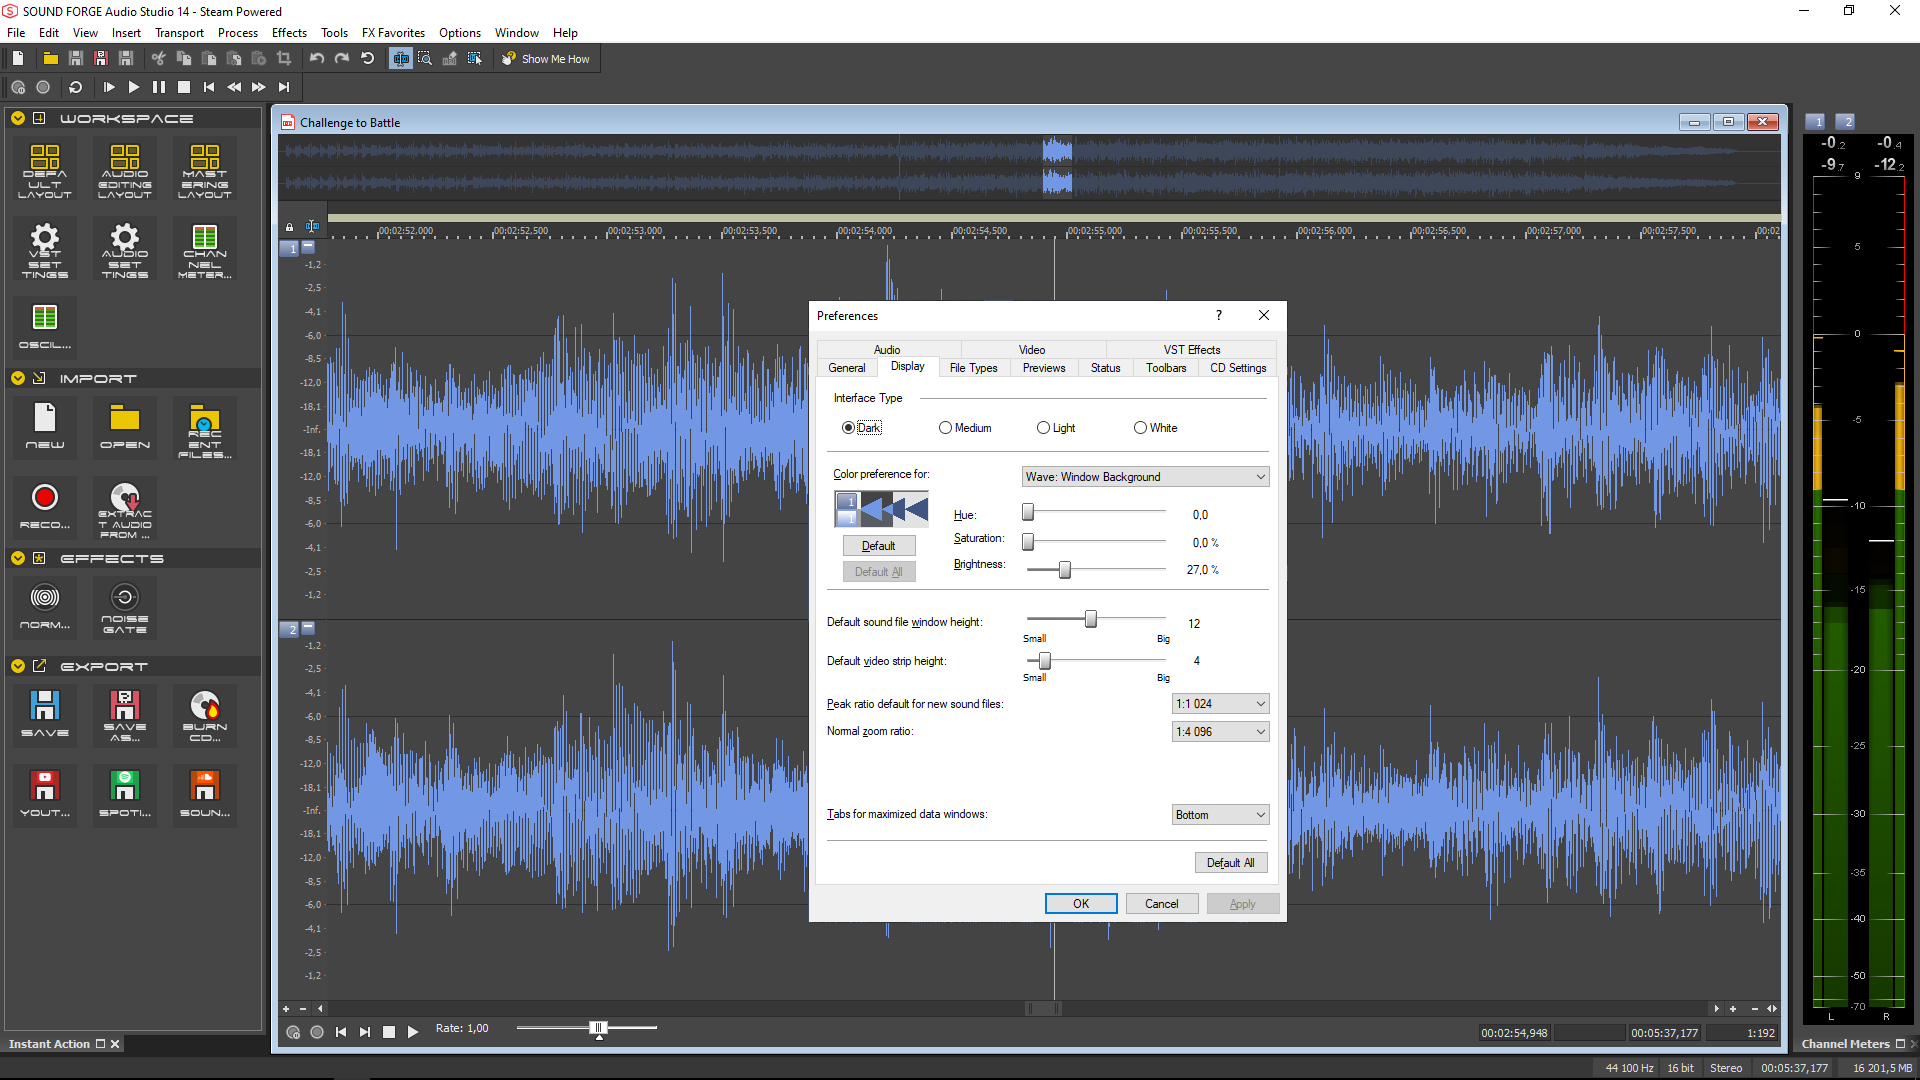
Task: Switch to the File Types tab
Action: (x=973, y=368)
